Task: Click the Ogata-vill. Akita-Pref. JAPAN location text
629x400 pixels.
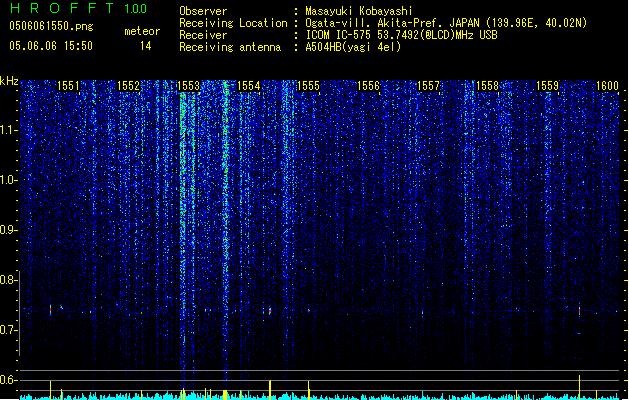Action: (446, 23)
